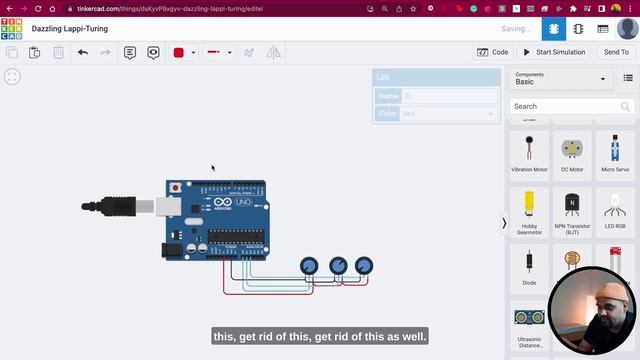Open the browser three-dot menu
640x360 pixels.
pos(630,9)
